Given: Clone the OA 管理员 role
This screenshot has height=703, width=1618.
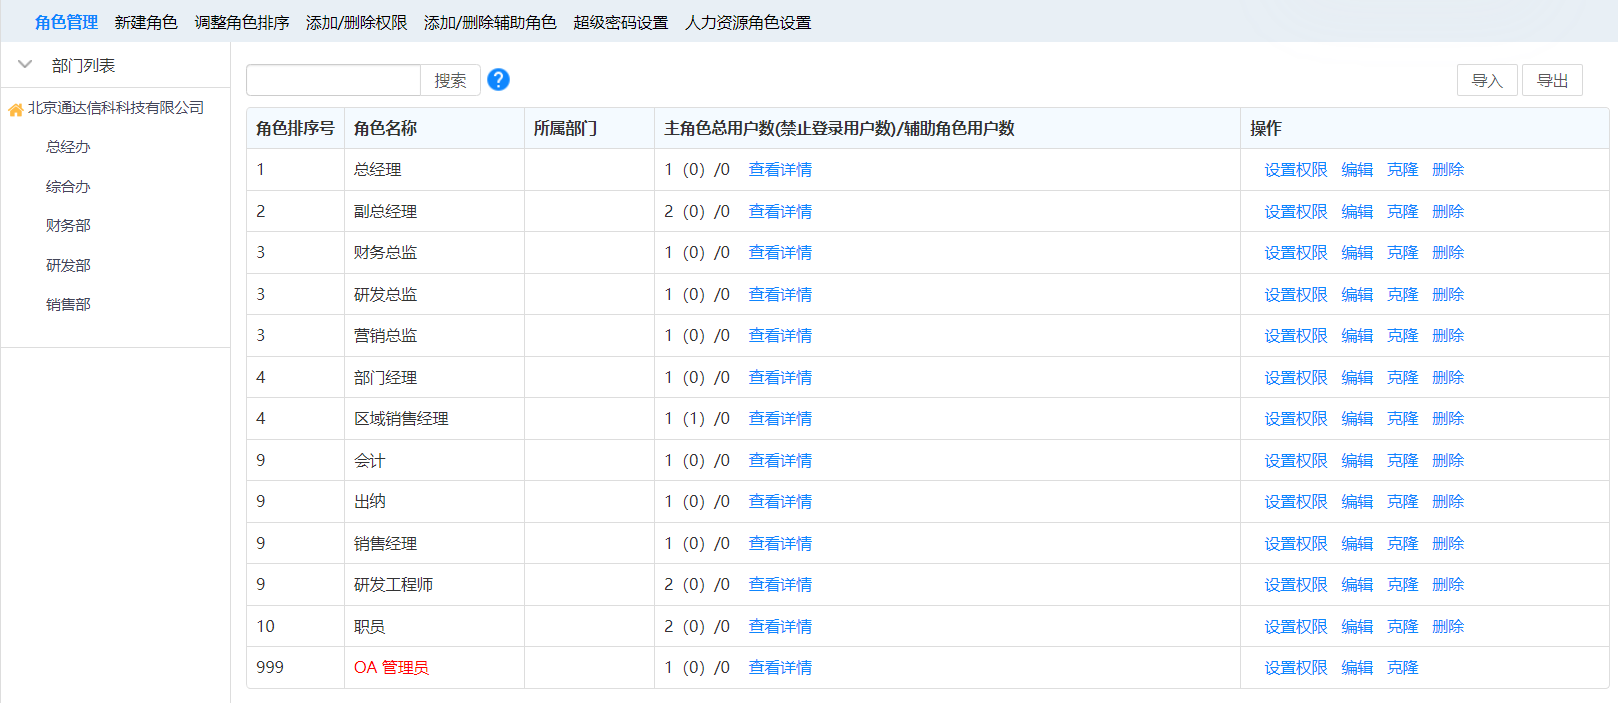Looking at the screenshot, I should coord(1402,668).
